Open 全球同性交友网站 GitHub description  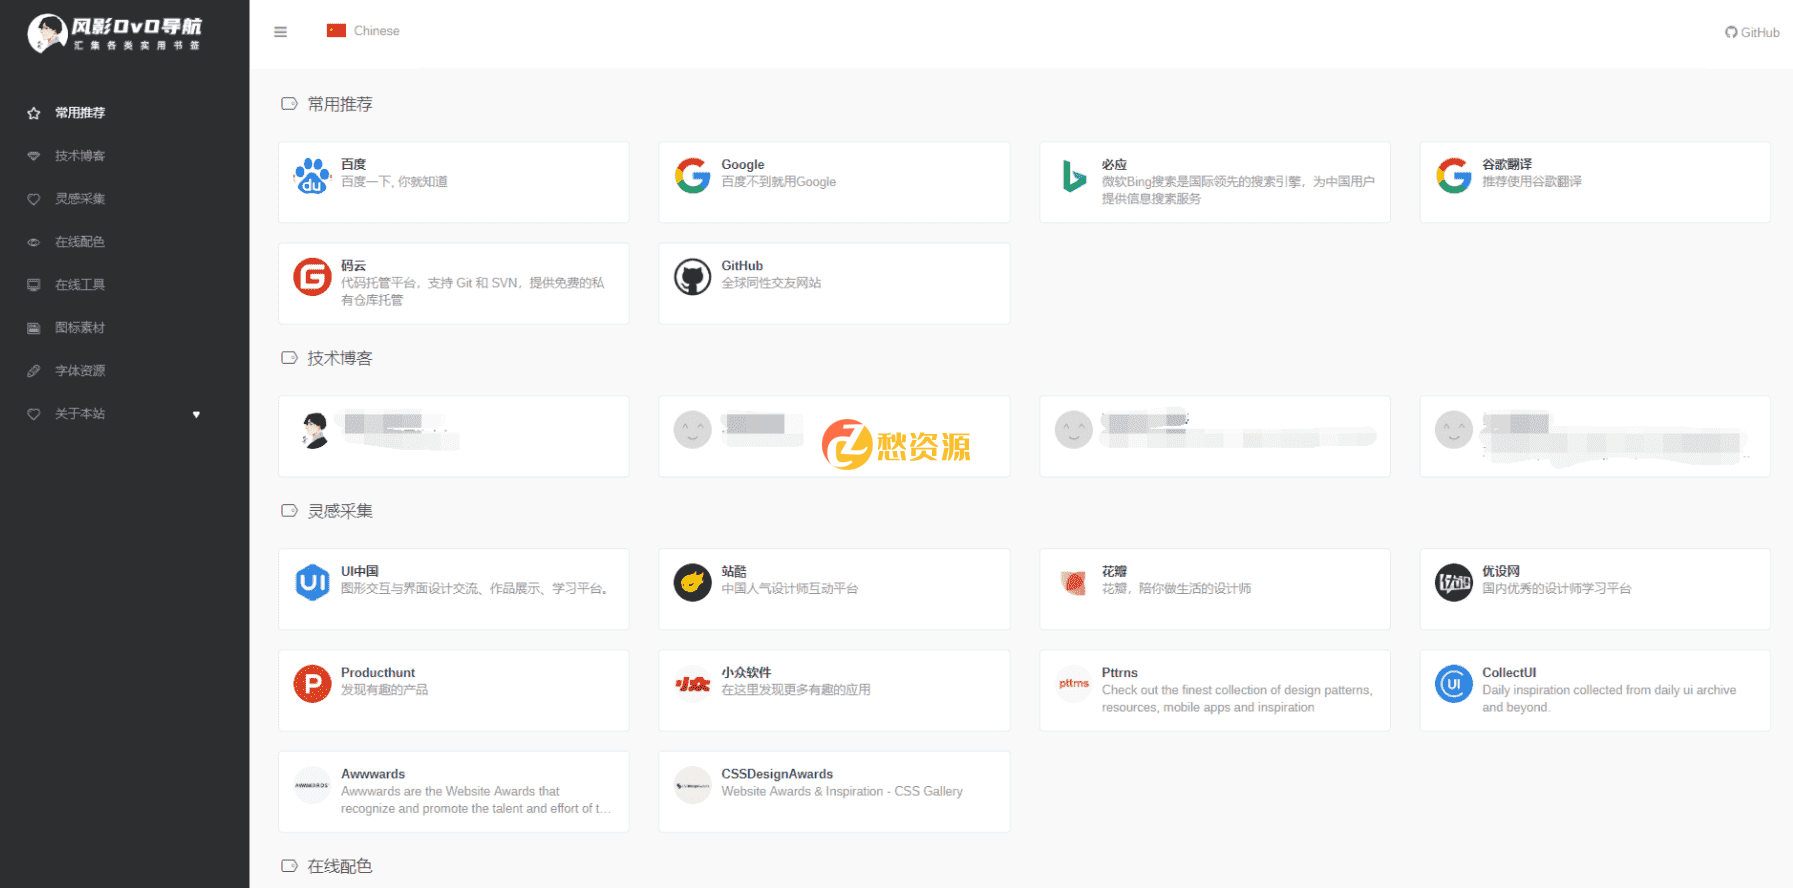pyautogui.click(x=771, y=283)
